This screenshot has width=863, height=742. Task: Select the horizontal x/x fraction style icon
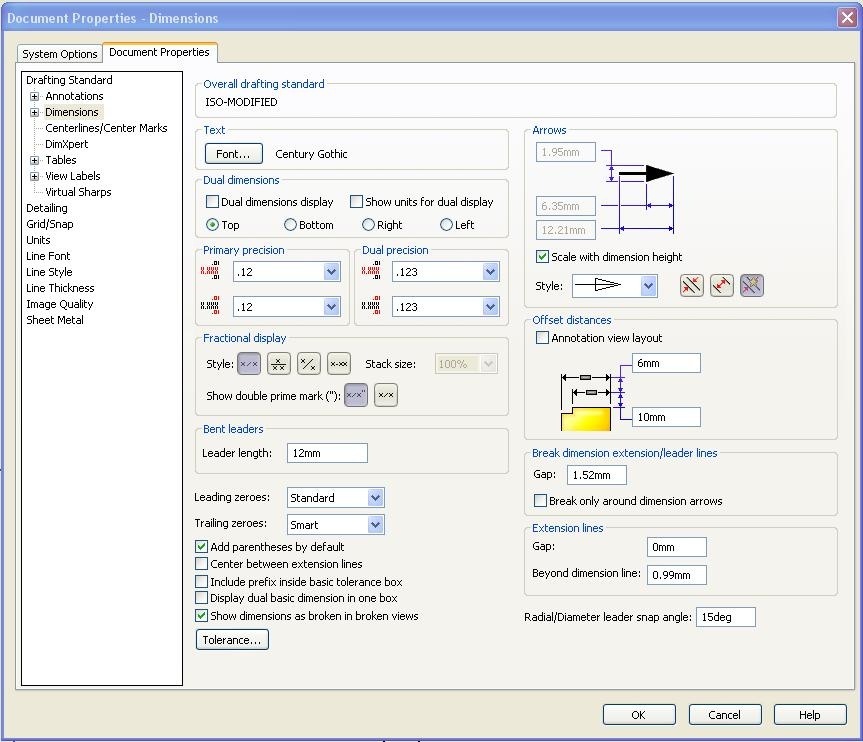coord(249,365)
